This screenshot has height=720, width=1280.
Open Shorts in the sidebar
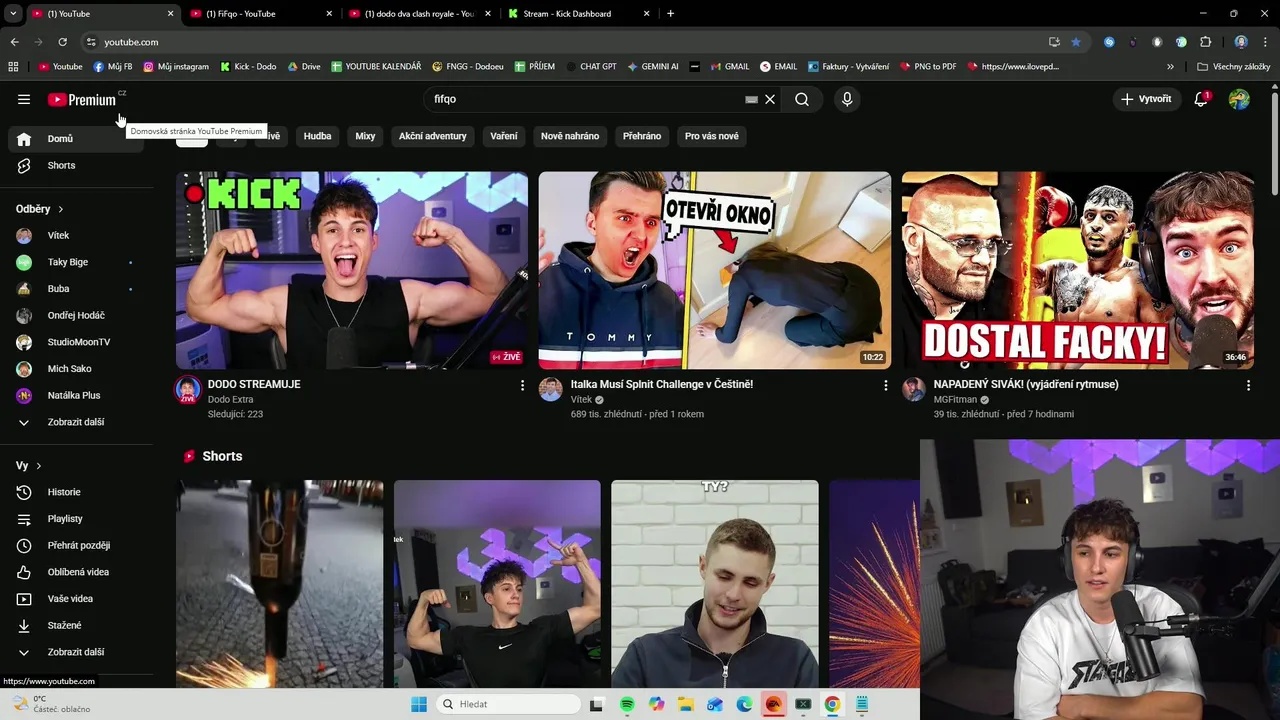coord(76,165)
